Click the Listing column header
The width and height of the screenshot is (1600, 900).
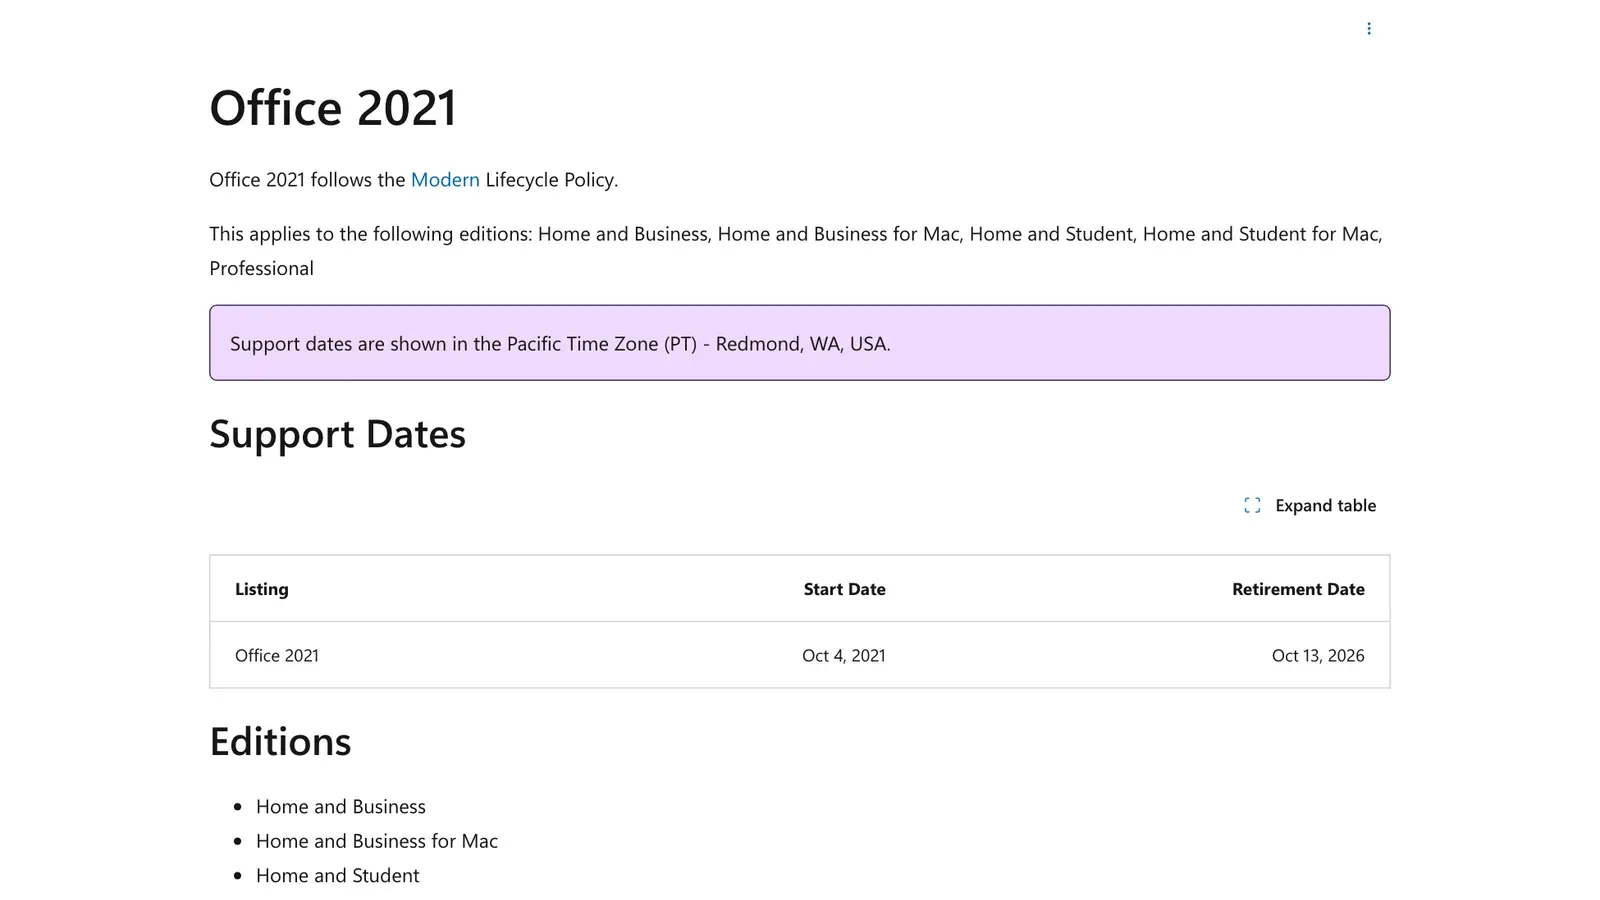(262, 589)
